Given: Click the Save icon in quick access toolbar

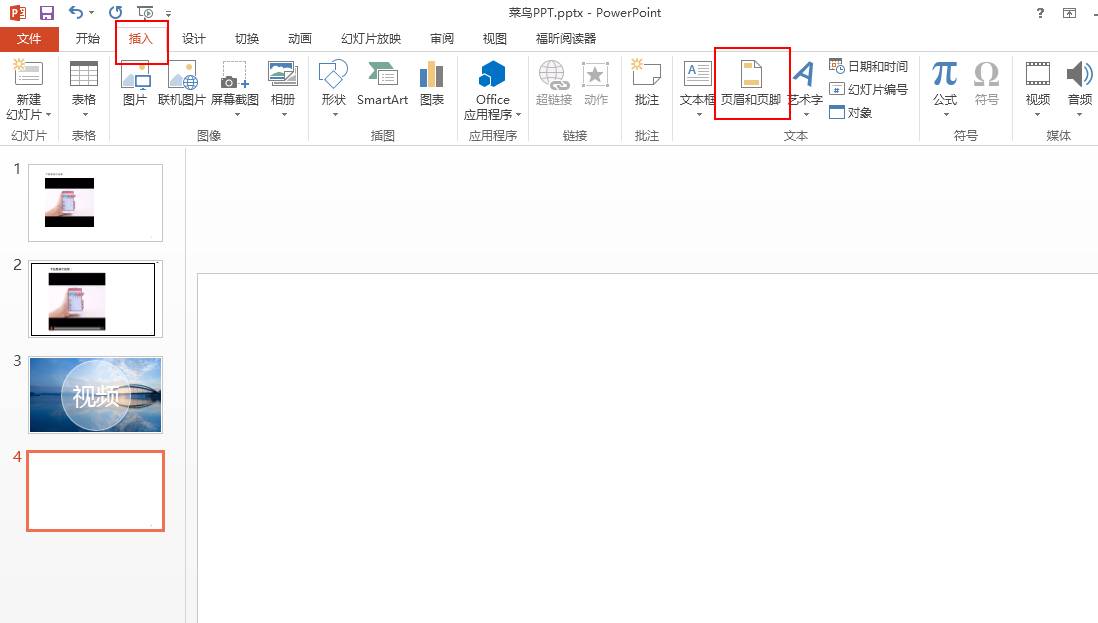Looking at the screenshot, I should [x=47, y=13].
